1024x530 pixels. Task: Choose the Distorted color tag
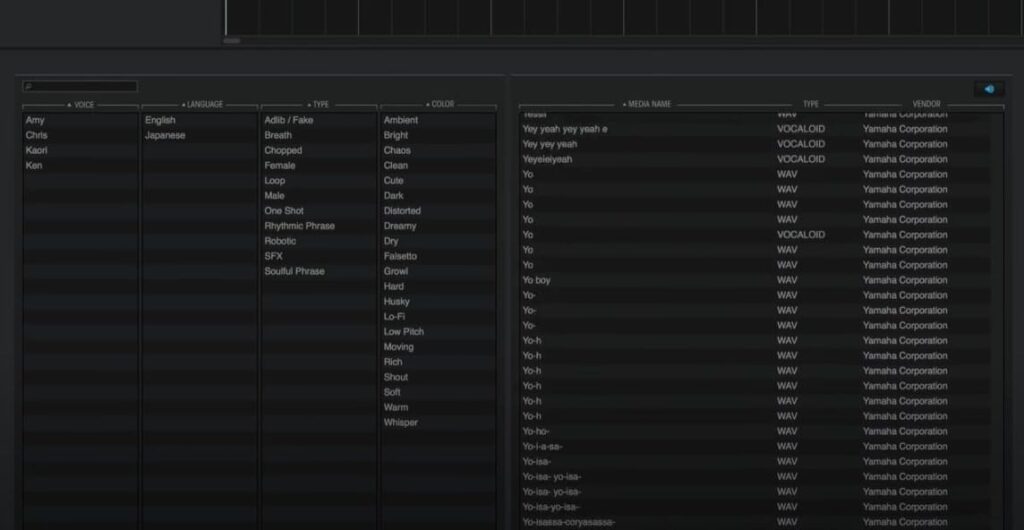(x=439, y=211)
